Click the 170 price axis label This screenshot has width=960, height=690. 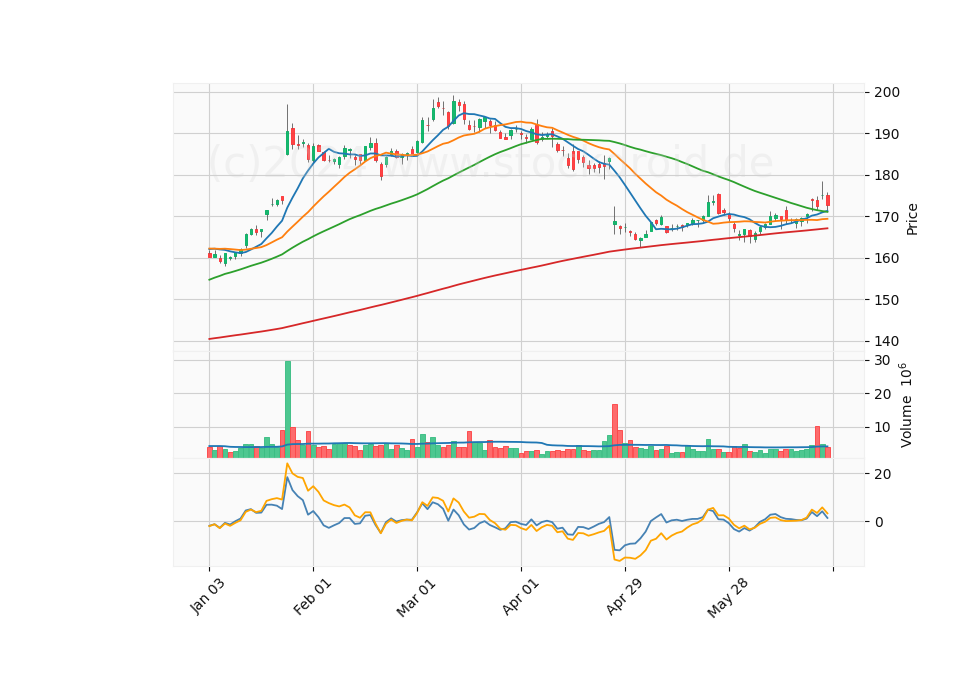(x=887, y=217)
